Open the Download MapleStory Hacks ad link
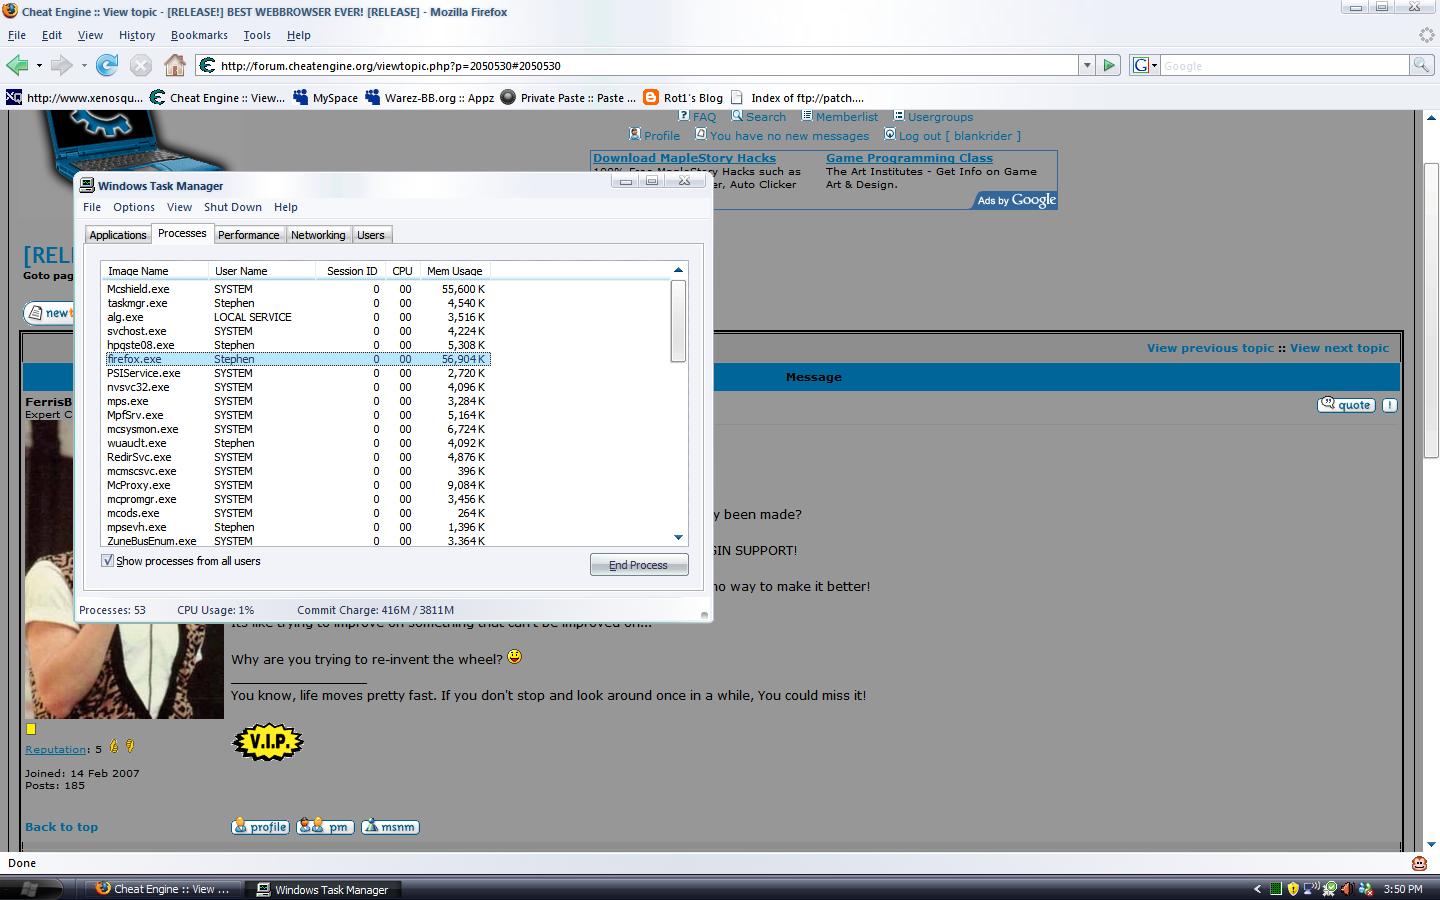Image resolution: width=1440 pixels, height=900 pixels. click(x=684, y=158)
